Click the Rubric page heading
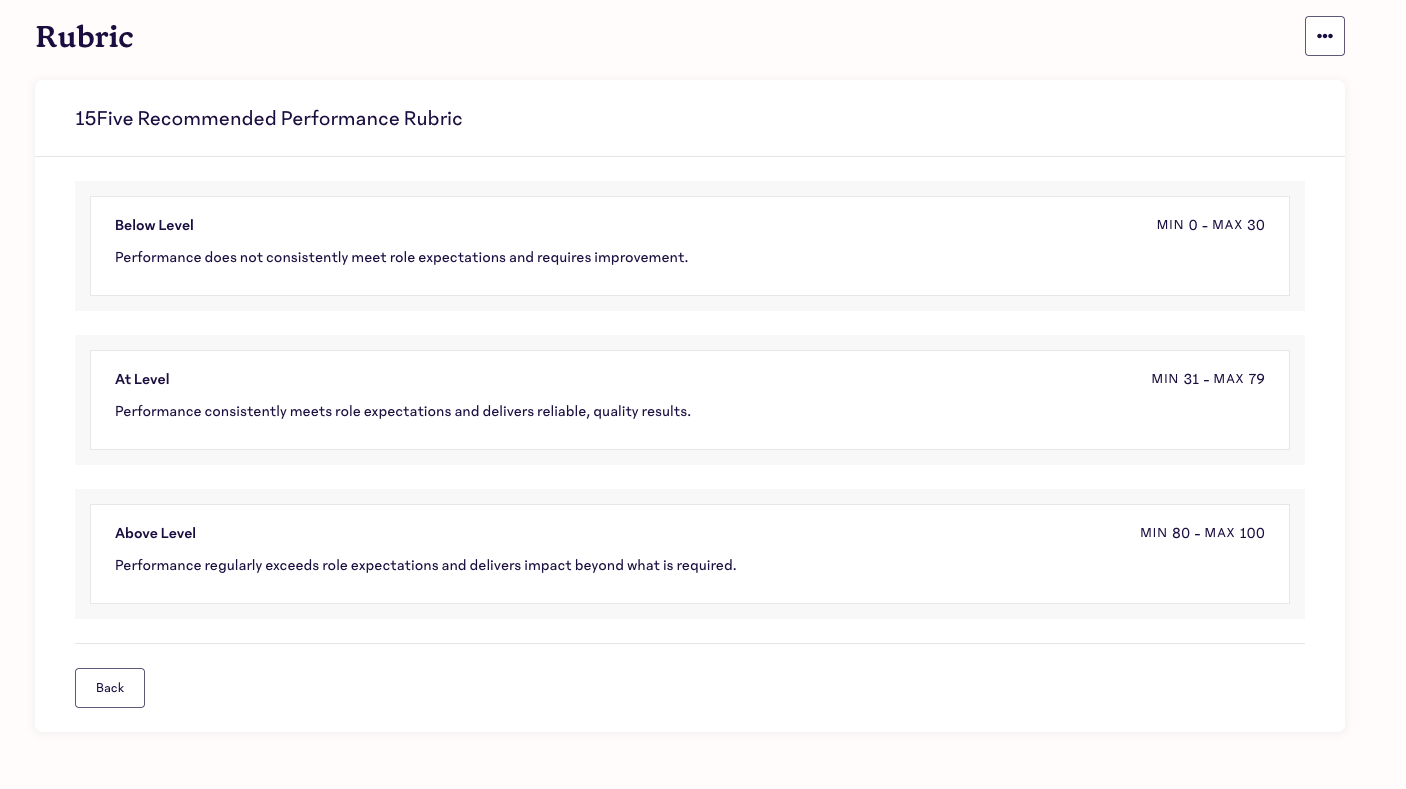This screenshot has height=789, width=1406. click(84, 37)
